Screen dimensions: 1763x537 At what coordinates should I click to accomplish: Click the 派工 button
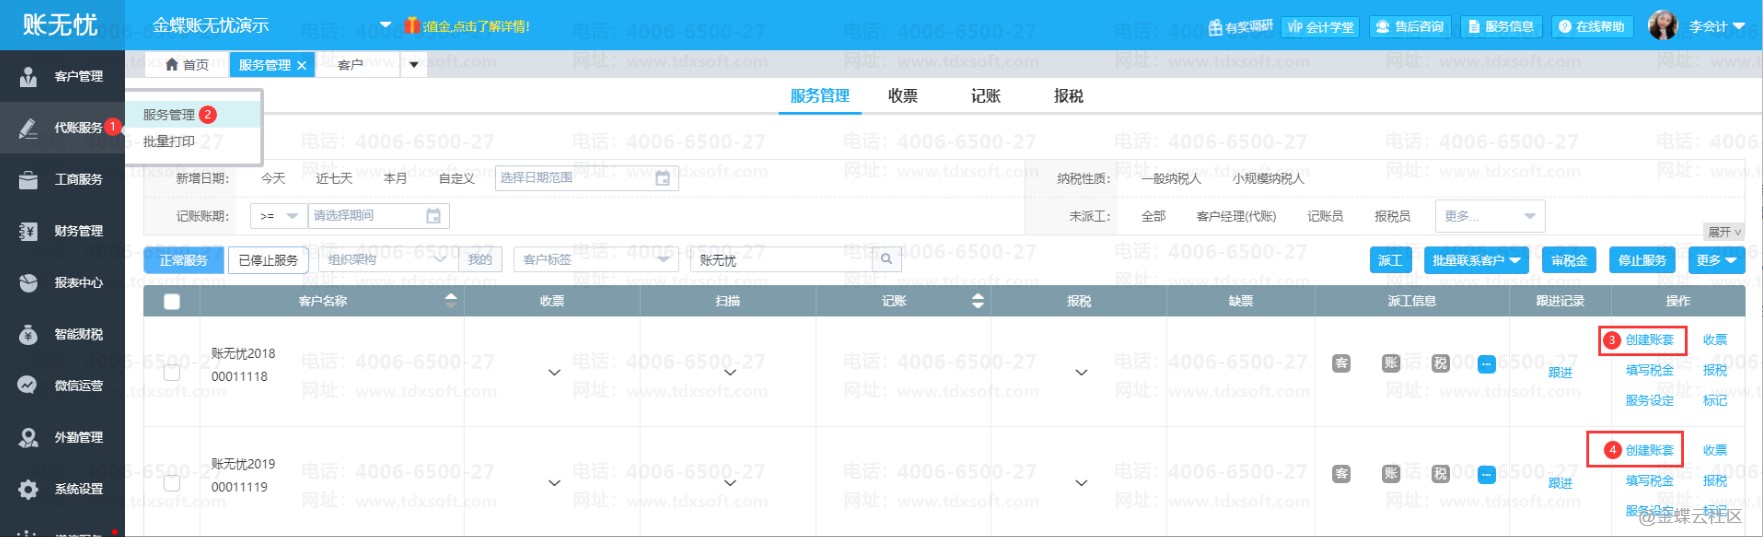pyautogui.click(x=1389, y=260)
